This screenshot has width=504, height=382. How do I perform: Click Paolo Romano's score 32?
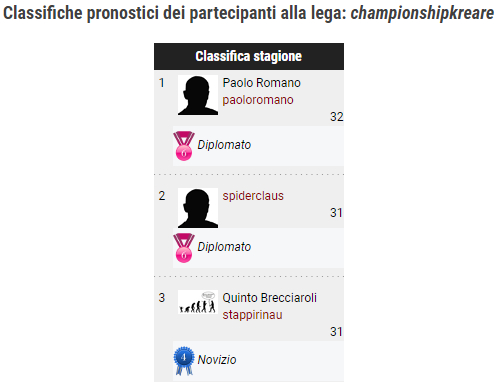click(337, 117)
